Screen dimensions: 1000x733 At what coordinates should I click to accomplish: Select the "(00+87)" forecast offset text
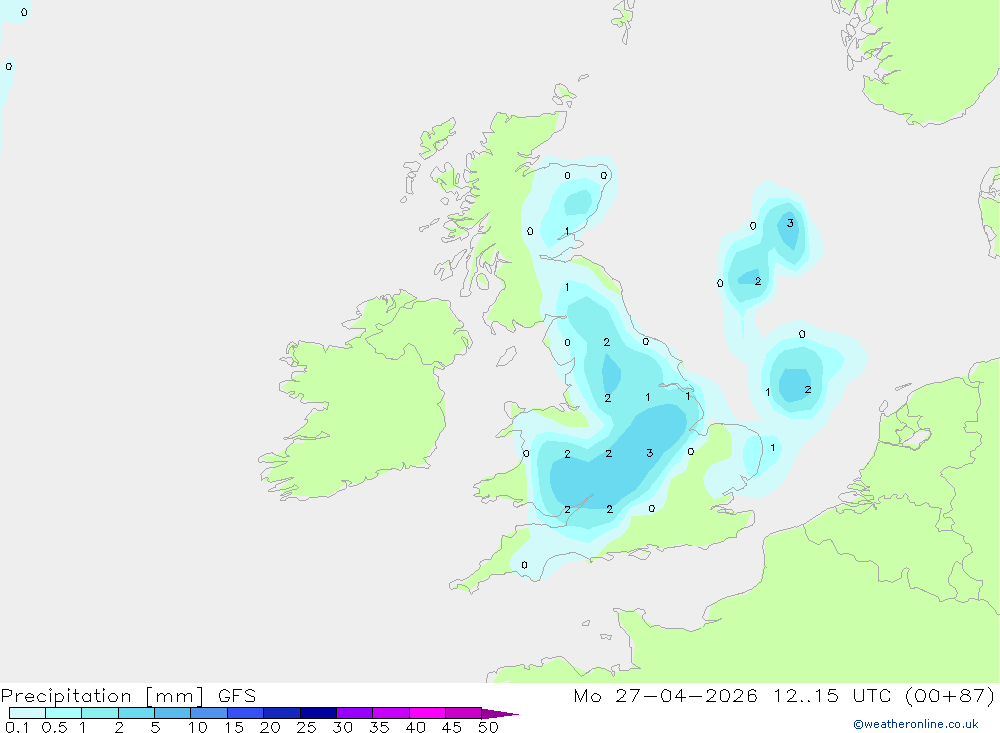(950, 695)
